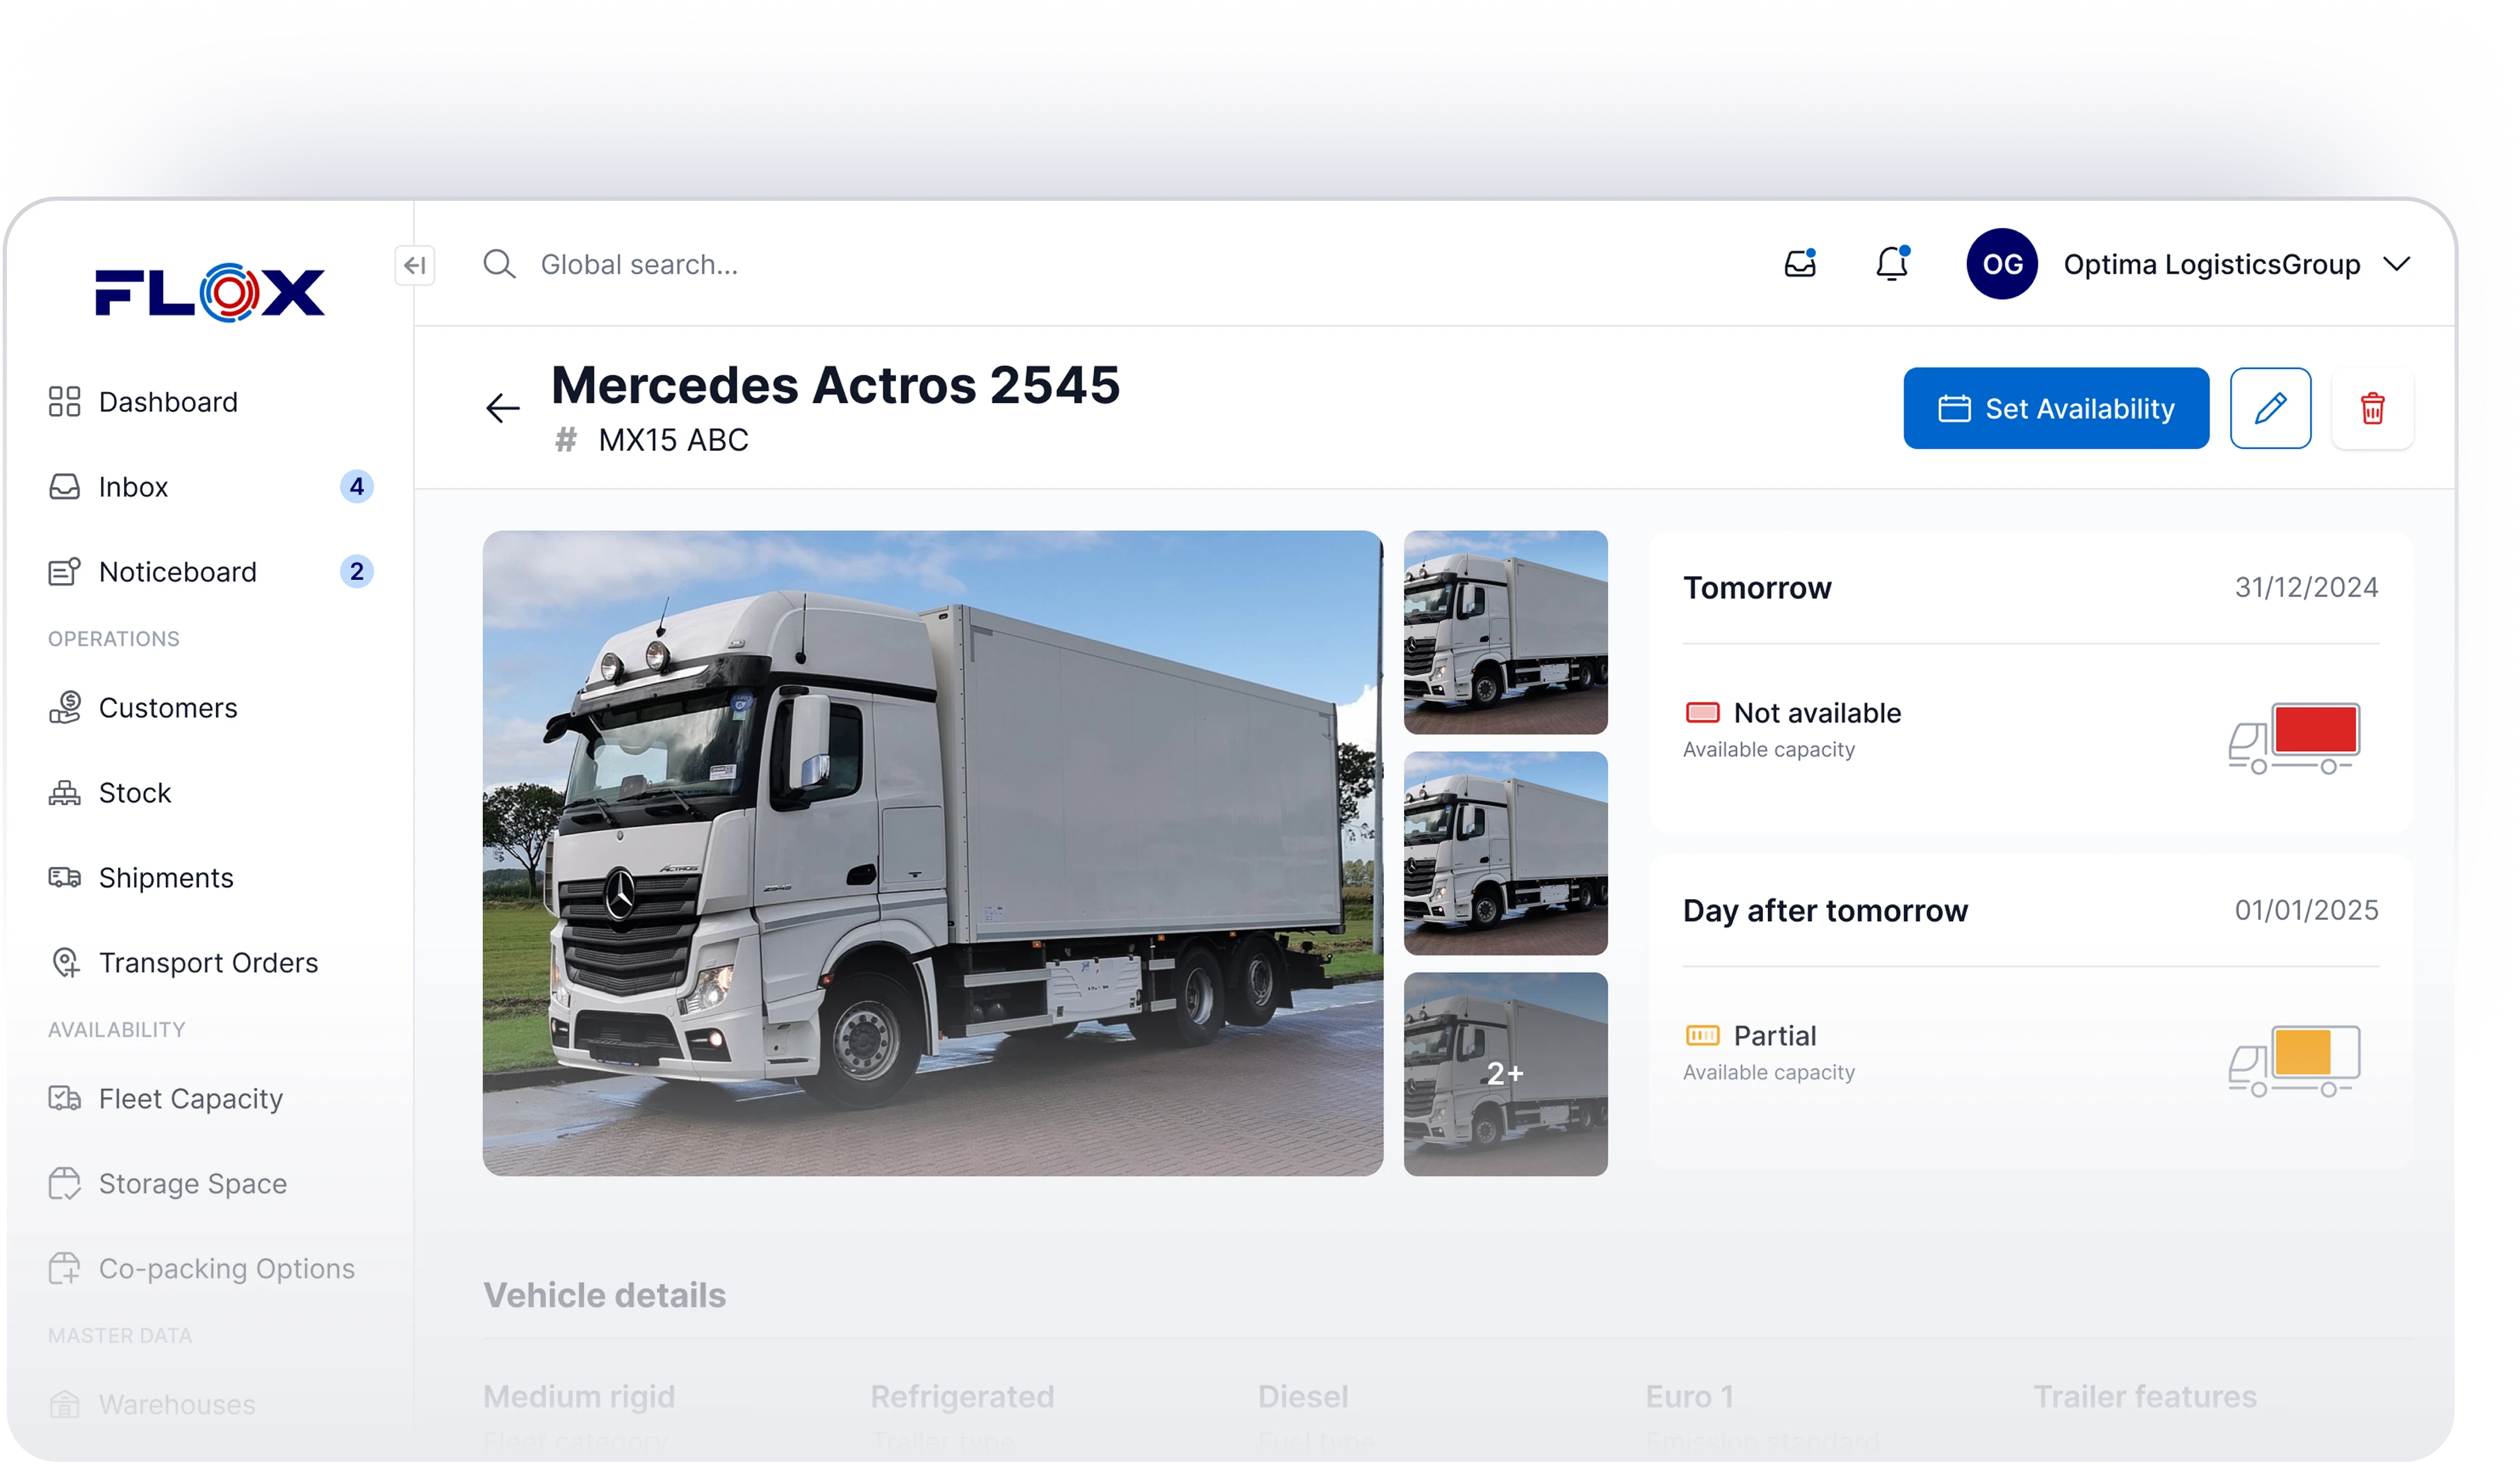Viewport: 2520px width, 1466px height.
Task: Click the Day after tomorrow heading
Action: [x=1825, y=911]
